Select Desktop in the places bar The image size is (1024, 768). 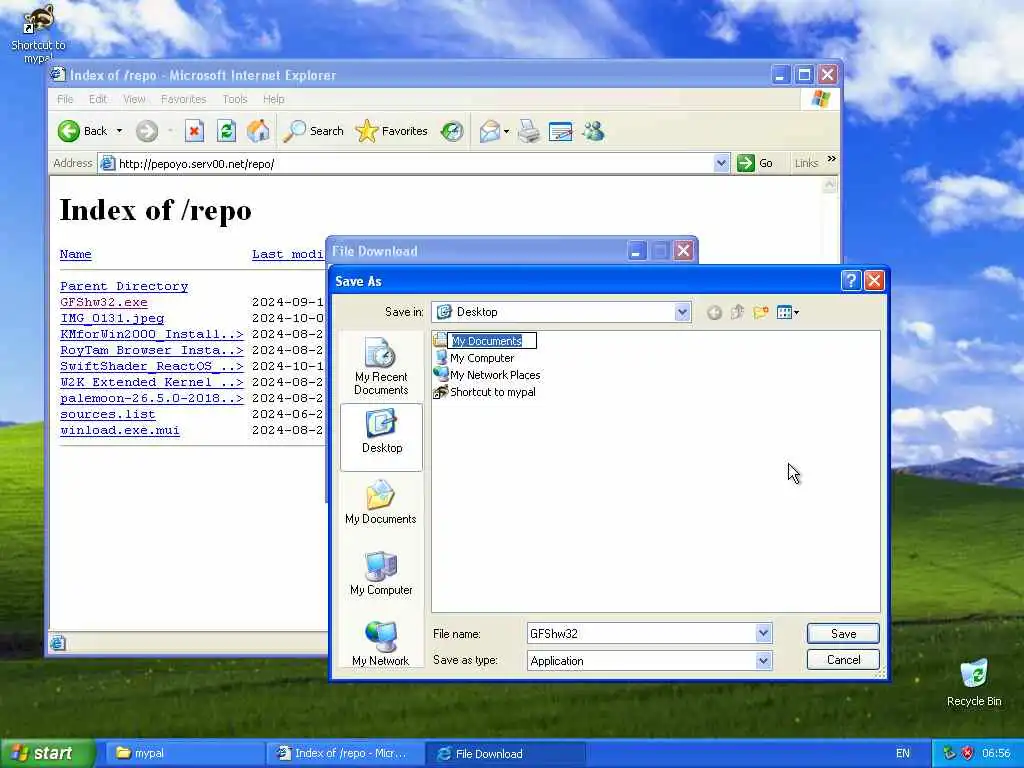(381, 437)
